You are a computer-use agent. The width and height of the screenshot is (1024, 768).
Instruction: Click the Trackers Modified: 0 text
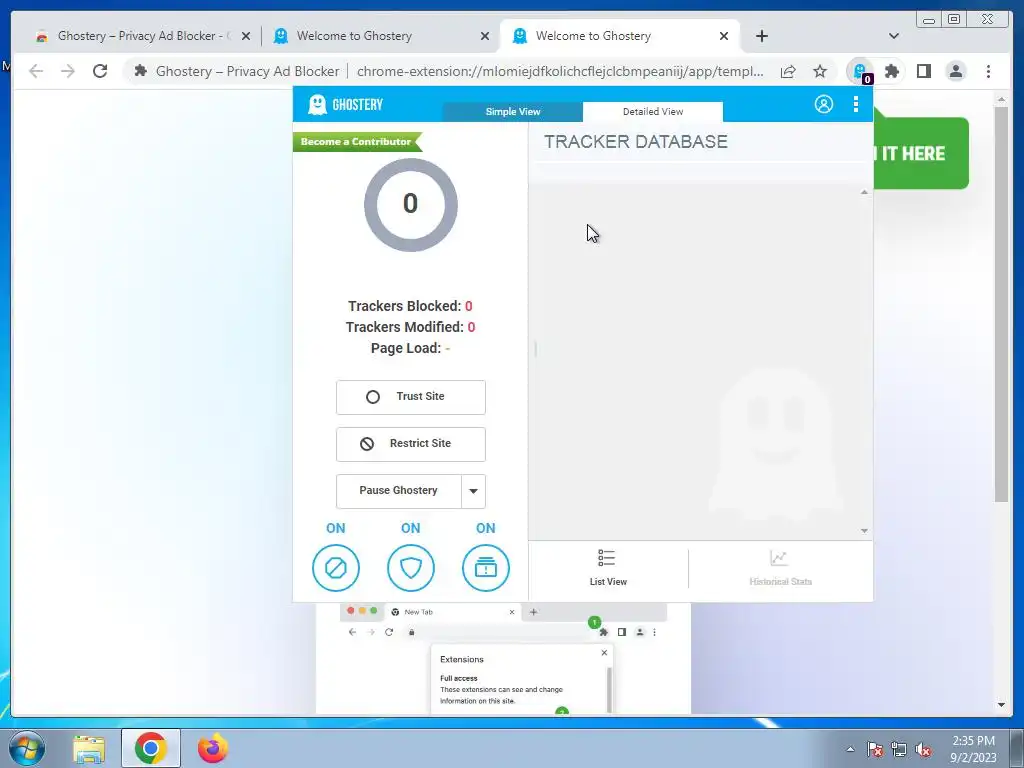(410, 327)
